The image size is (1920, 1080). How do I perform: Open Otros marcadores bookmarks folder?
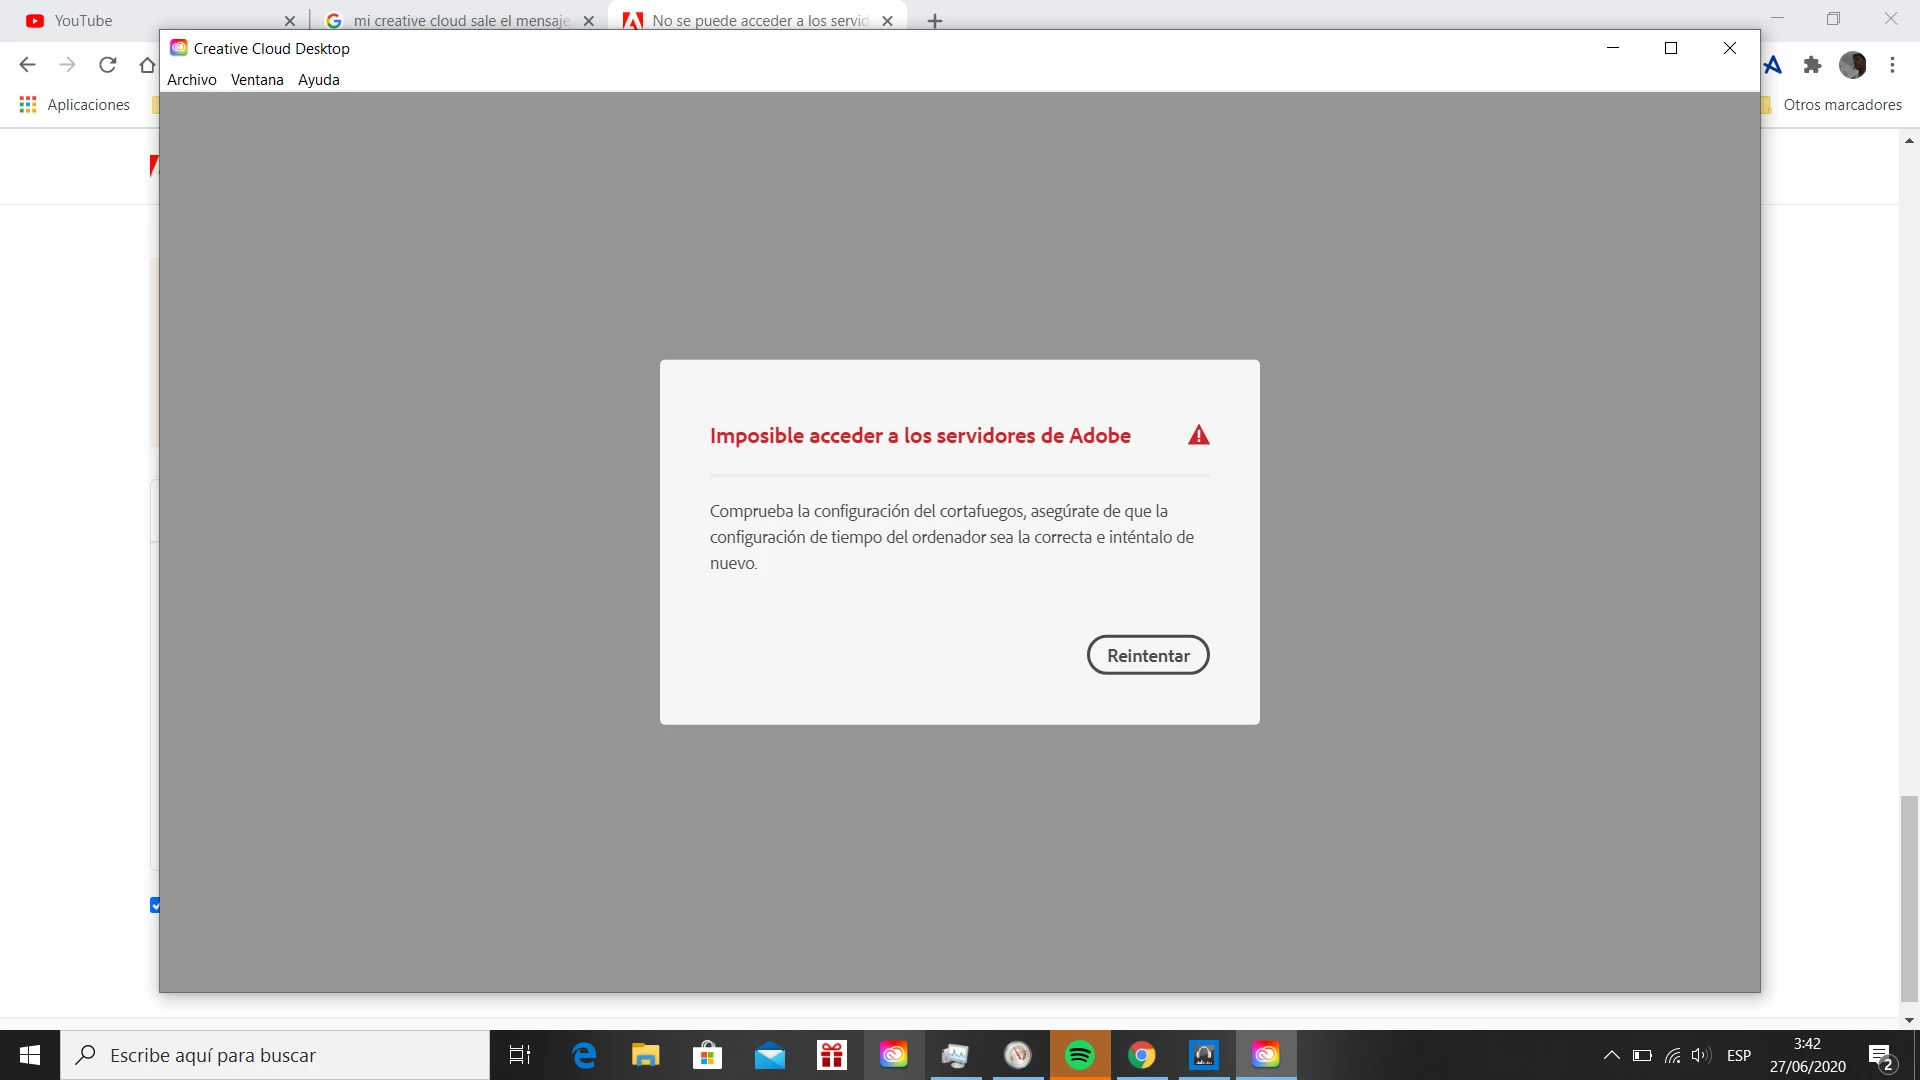click(x=1841, y=105)
